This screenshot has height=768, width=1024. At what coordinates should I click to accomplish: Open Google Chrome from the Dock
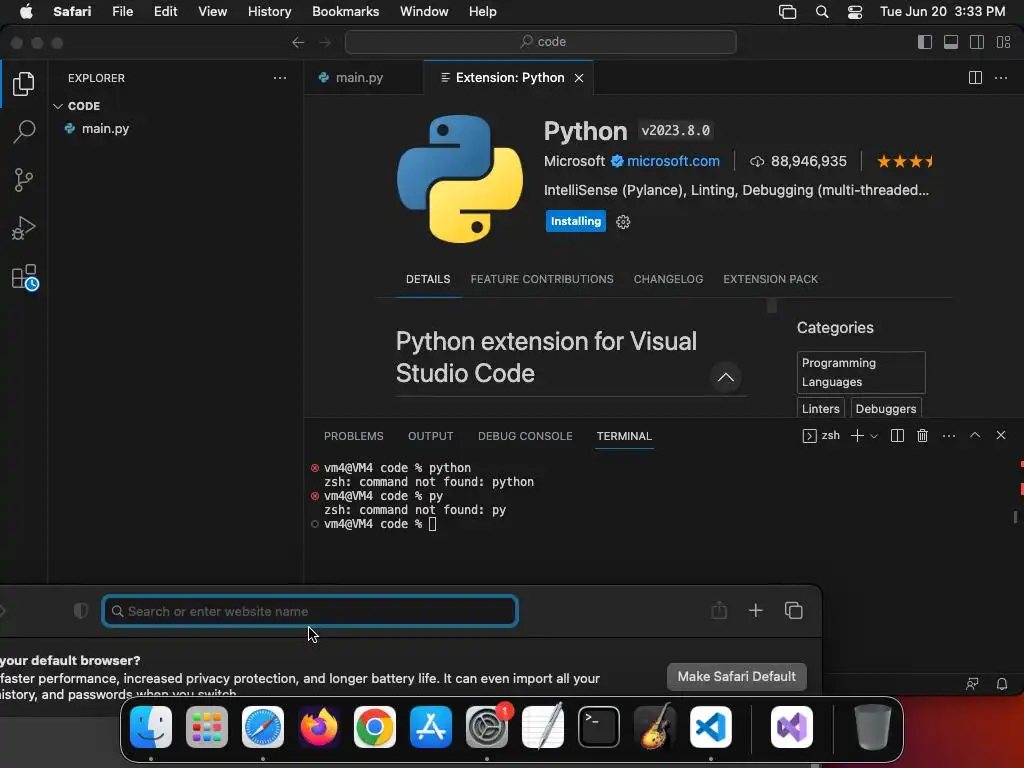coord(375,727)
